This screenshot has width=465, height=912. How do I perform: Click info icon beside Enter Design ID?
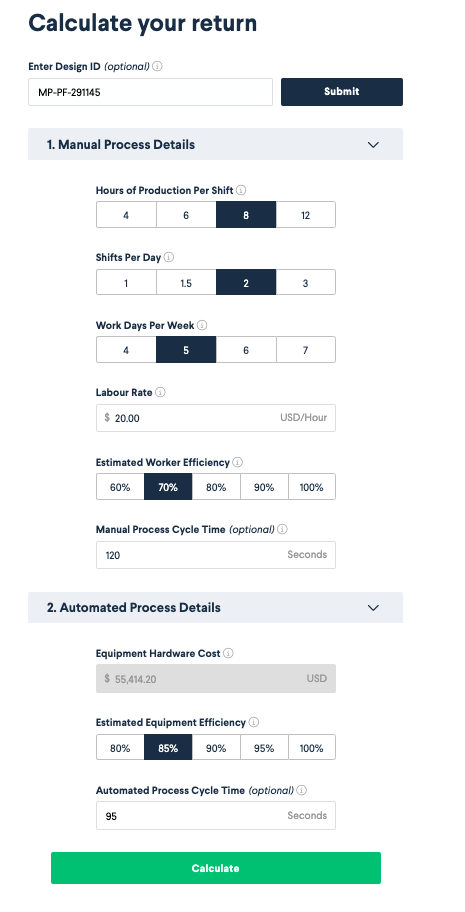(157, 66)
